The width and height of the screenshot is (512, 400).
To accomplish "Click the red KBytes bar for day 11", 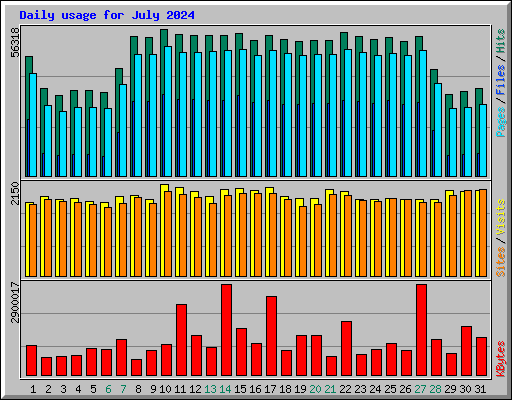I will [181, 340].
